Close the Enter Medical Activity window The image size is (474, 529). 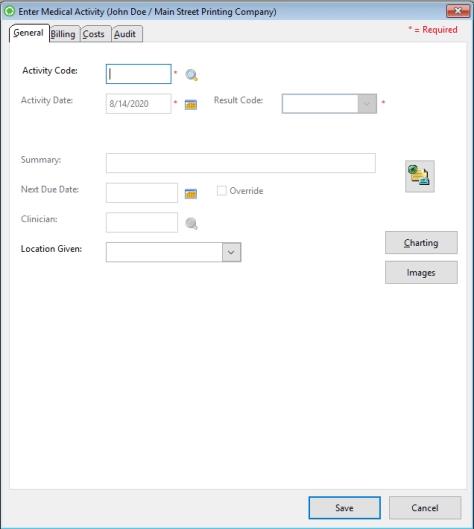(458, 11)
